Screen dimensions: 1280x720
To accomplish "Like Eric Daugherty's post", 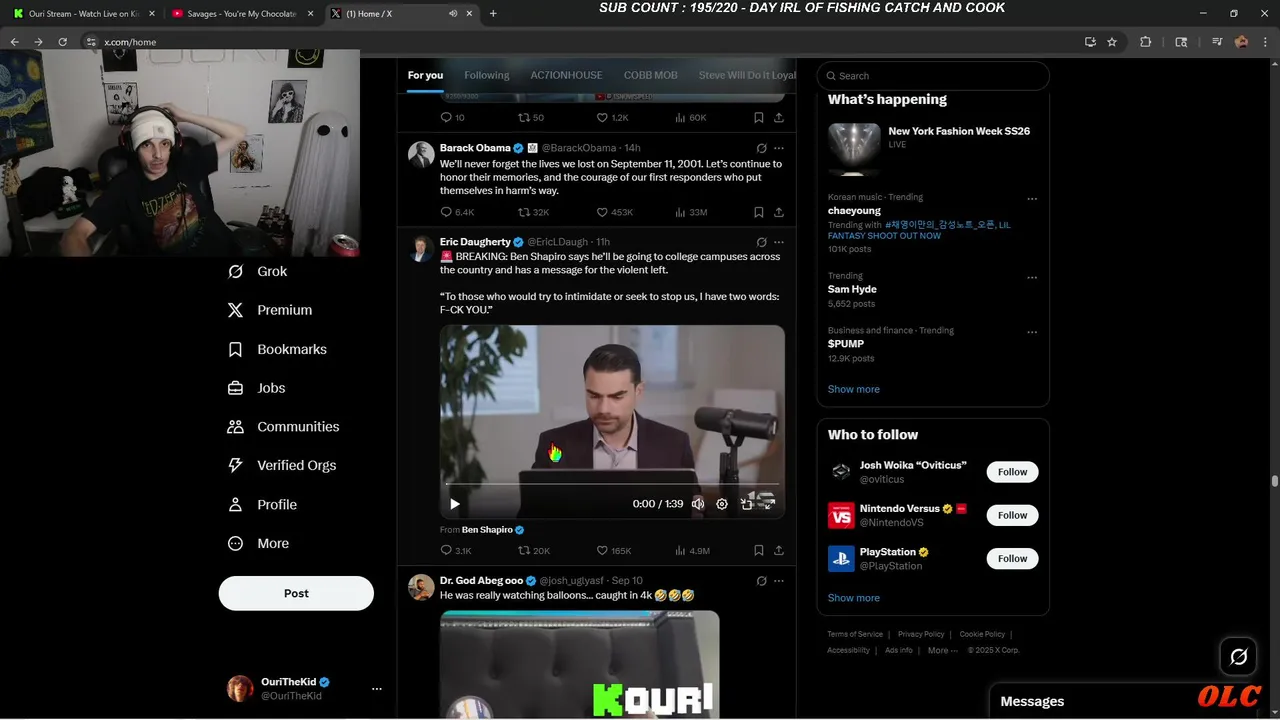I will click(x=614, y=550).
